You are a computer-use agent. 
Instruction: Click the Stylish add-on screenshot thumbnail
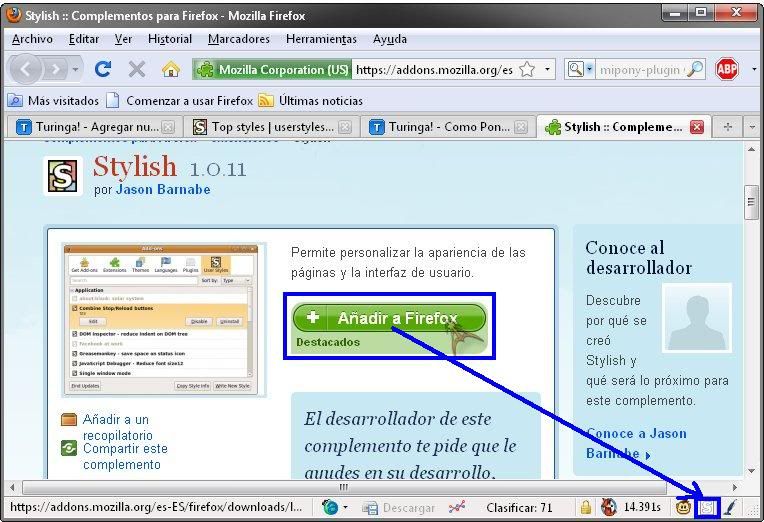coord(161,319)
